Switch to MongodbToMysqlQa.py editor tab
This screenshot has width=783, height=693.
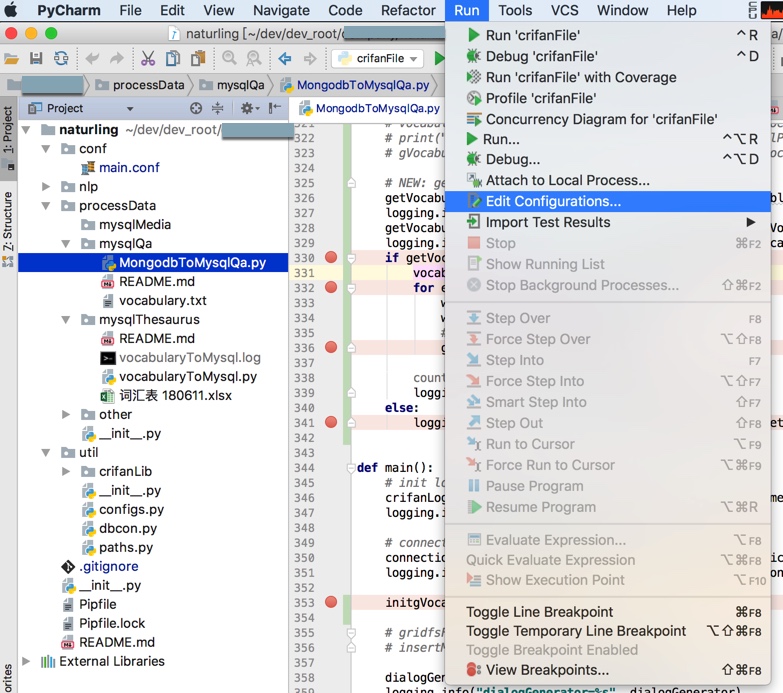click(370, 108)
